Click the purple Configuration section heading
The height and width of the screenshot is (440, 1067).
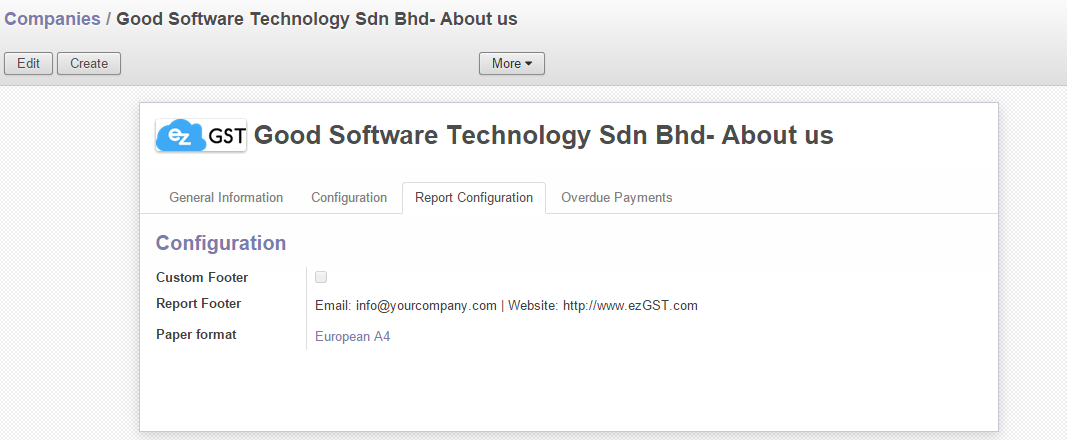click(221, 243)
